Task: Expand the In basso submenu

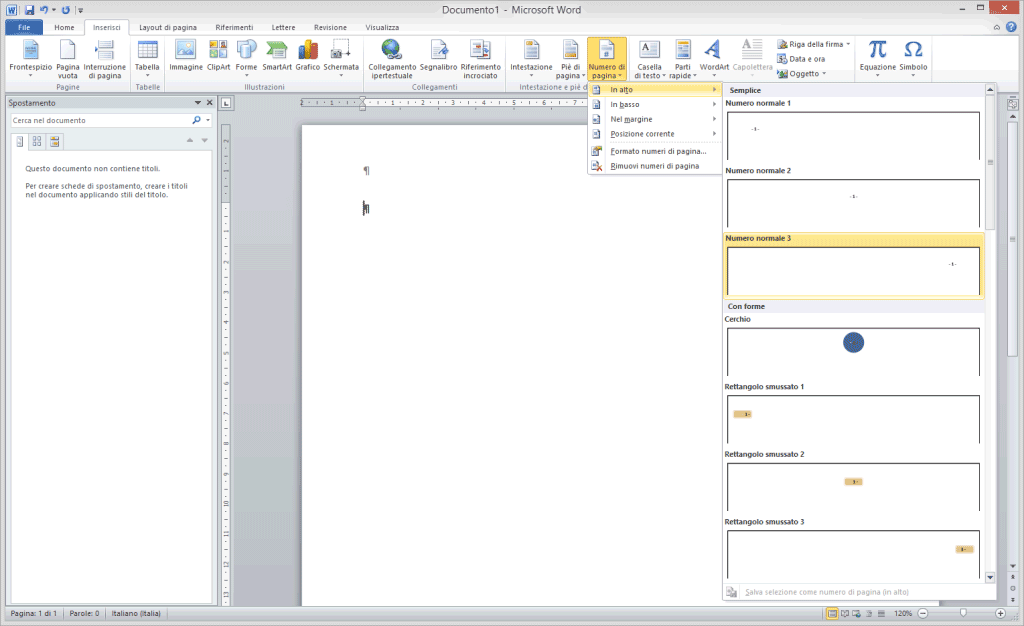Action: pyautogui.click(x=654, y=104)
